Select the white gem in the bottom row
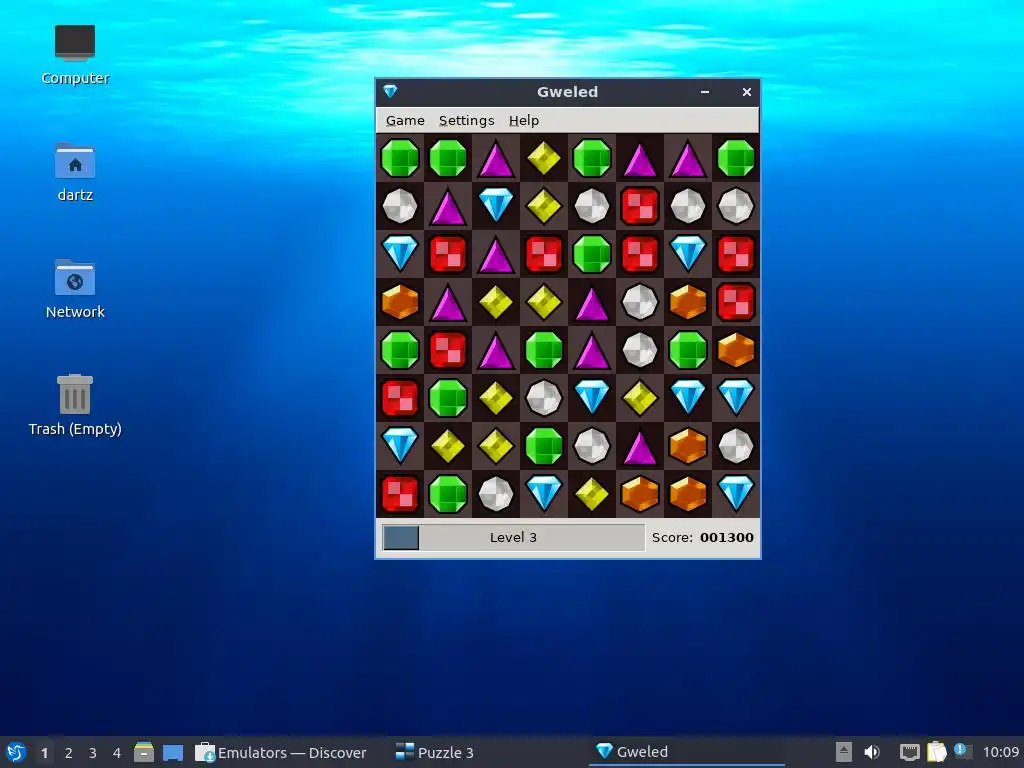The image size is (1024, 768). [x=496, y=494]
